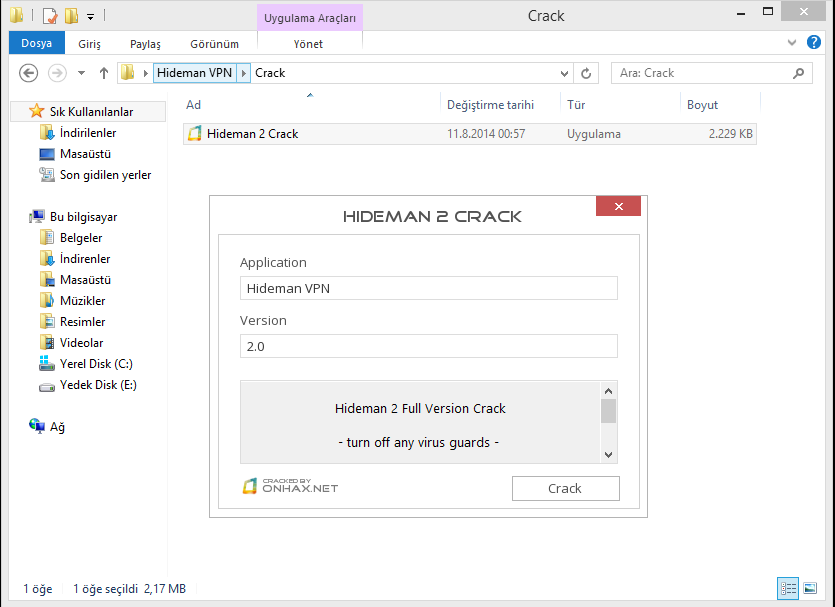Select the Uygulama Araçları contextual tab
This screenshot has height=607, width=835.
310,18
